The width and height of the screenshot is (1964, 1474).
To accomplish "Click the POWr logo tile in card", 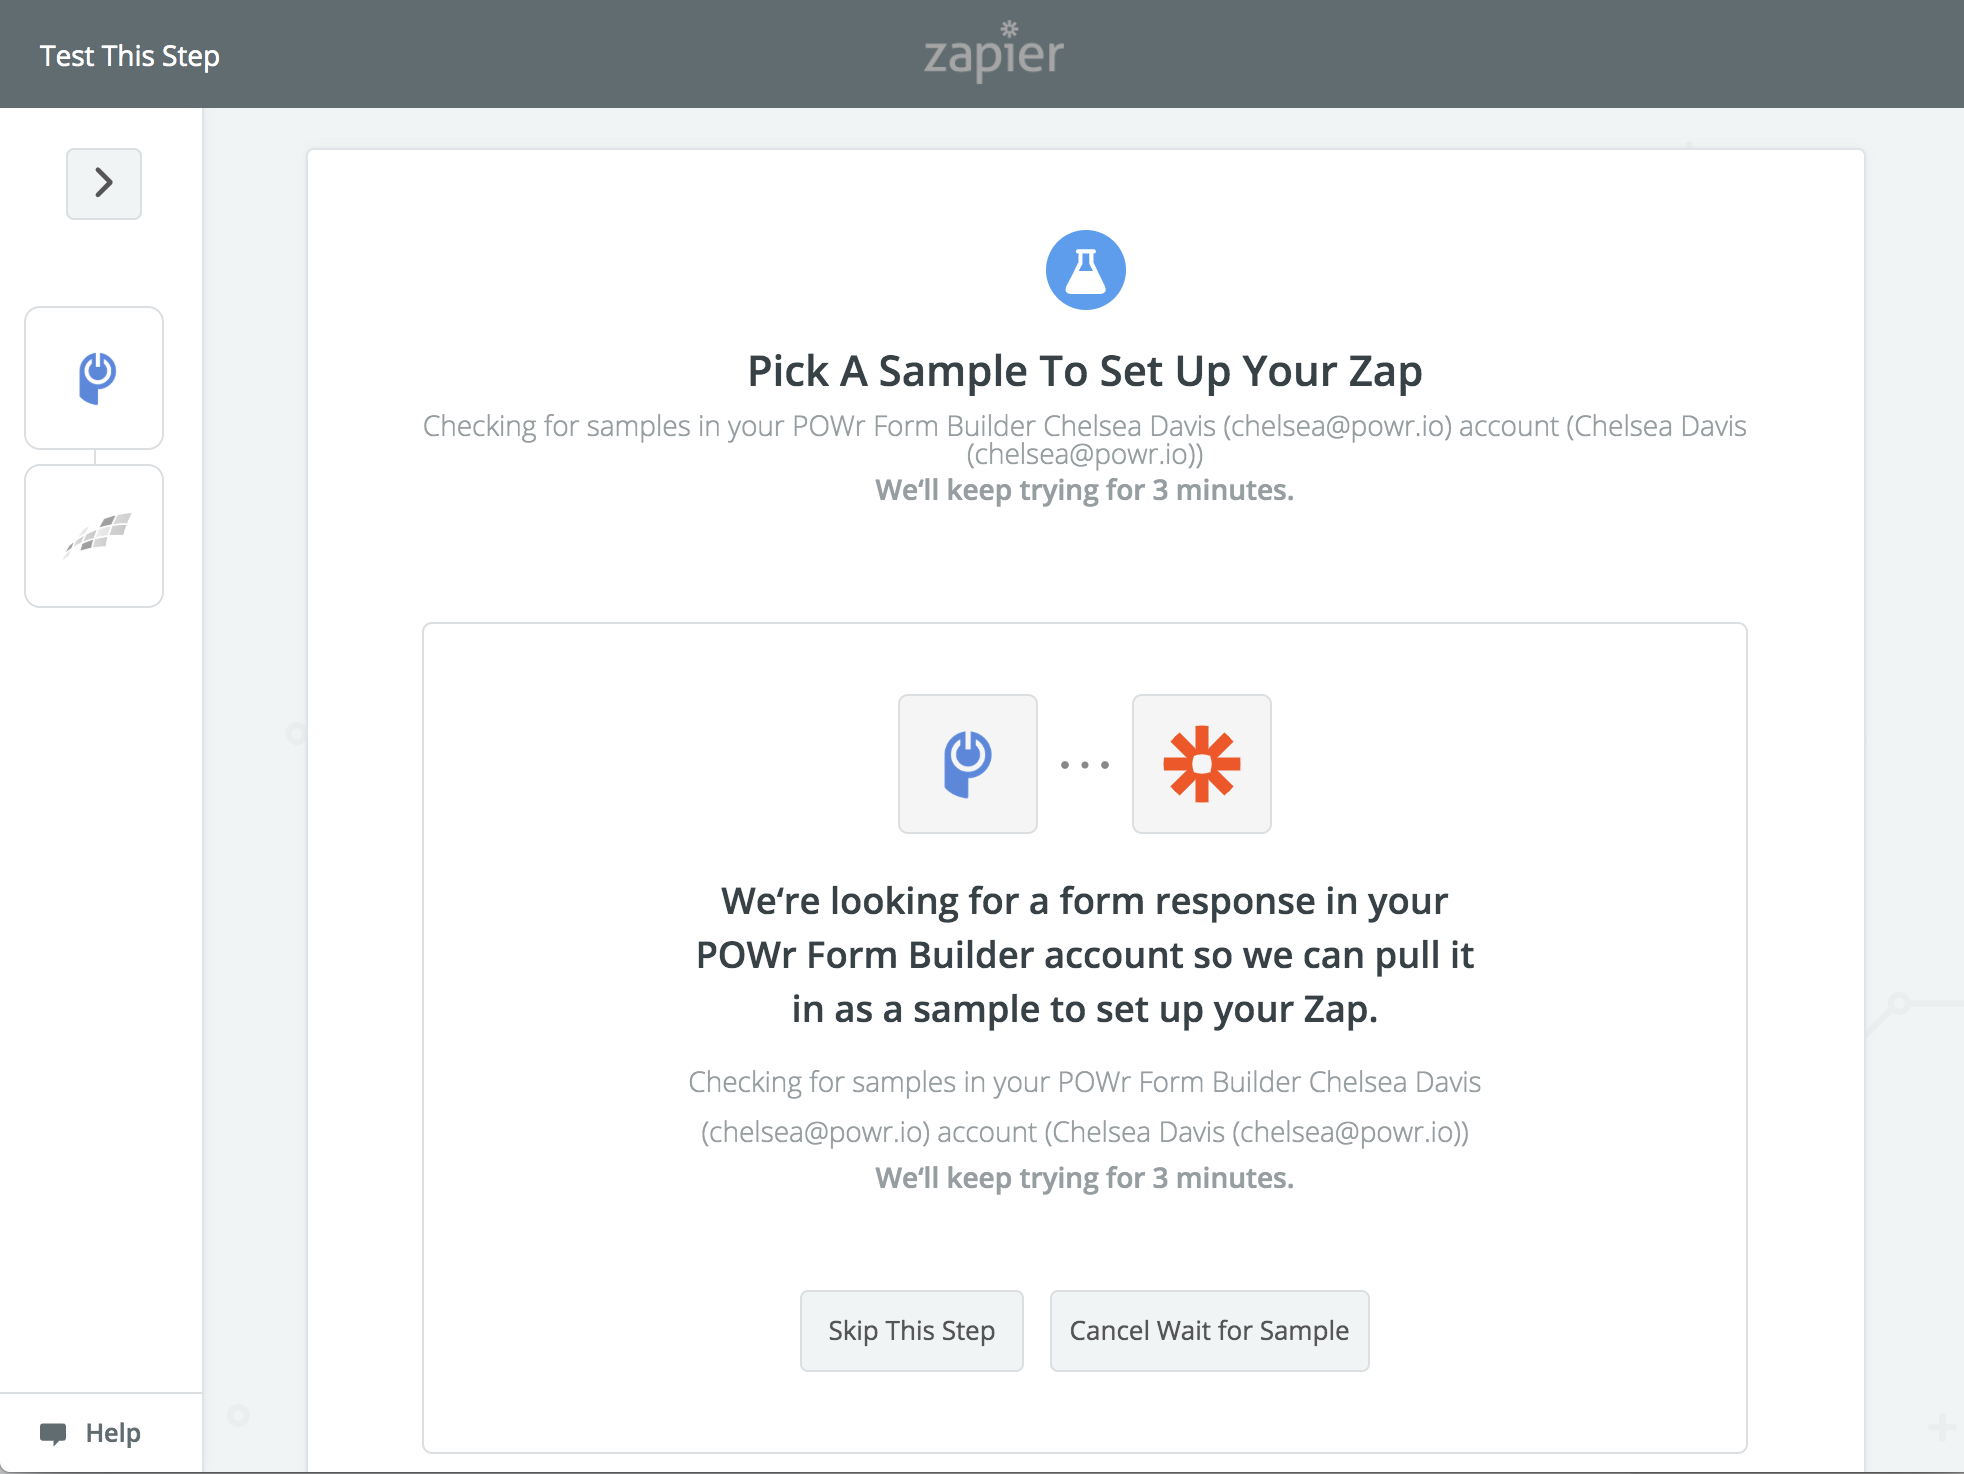I will coord(968,764).
